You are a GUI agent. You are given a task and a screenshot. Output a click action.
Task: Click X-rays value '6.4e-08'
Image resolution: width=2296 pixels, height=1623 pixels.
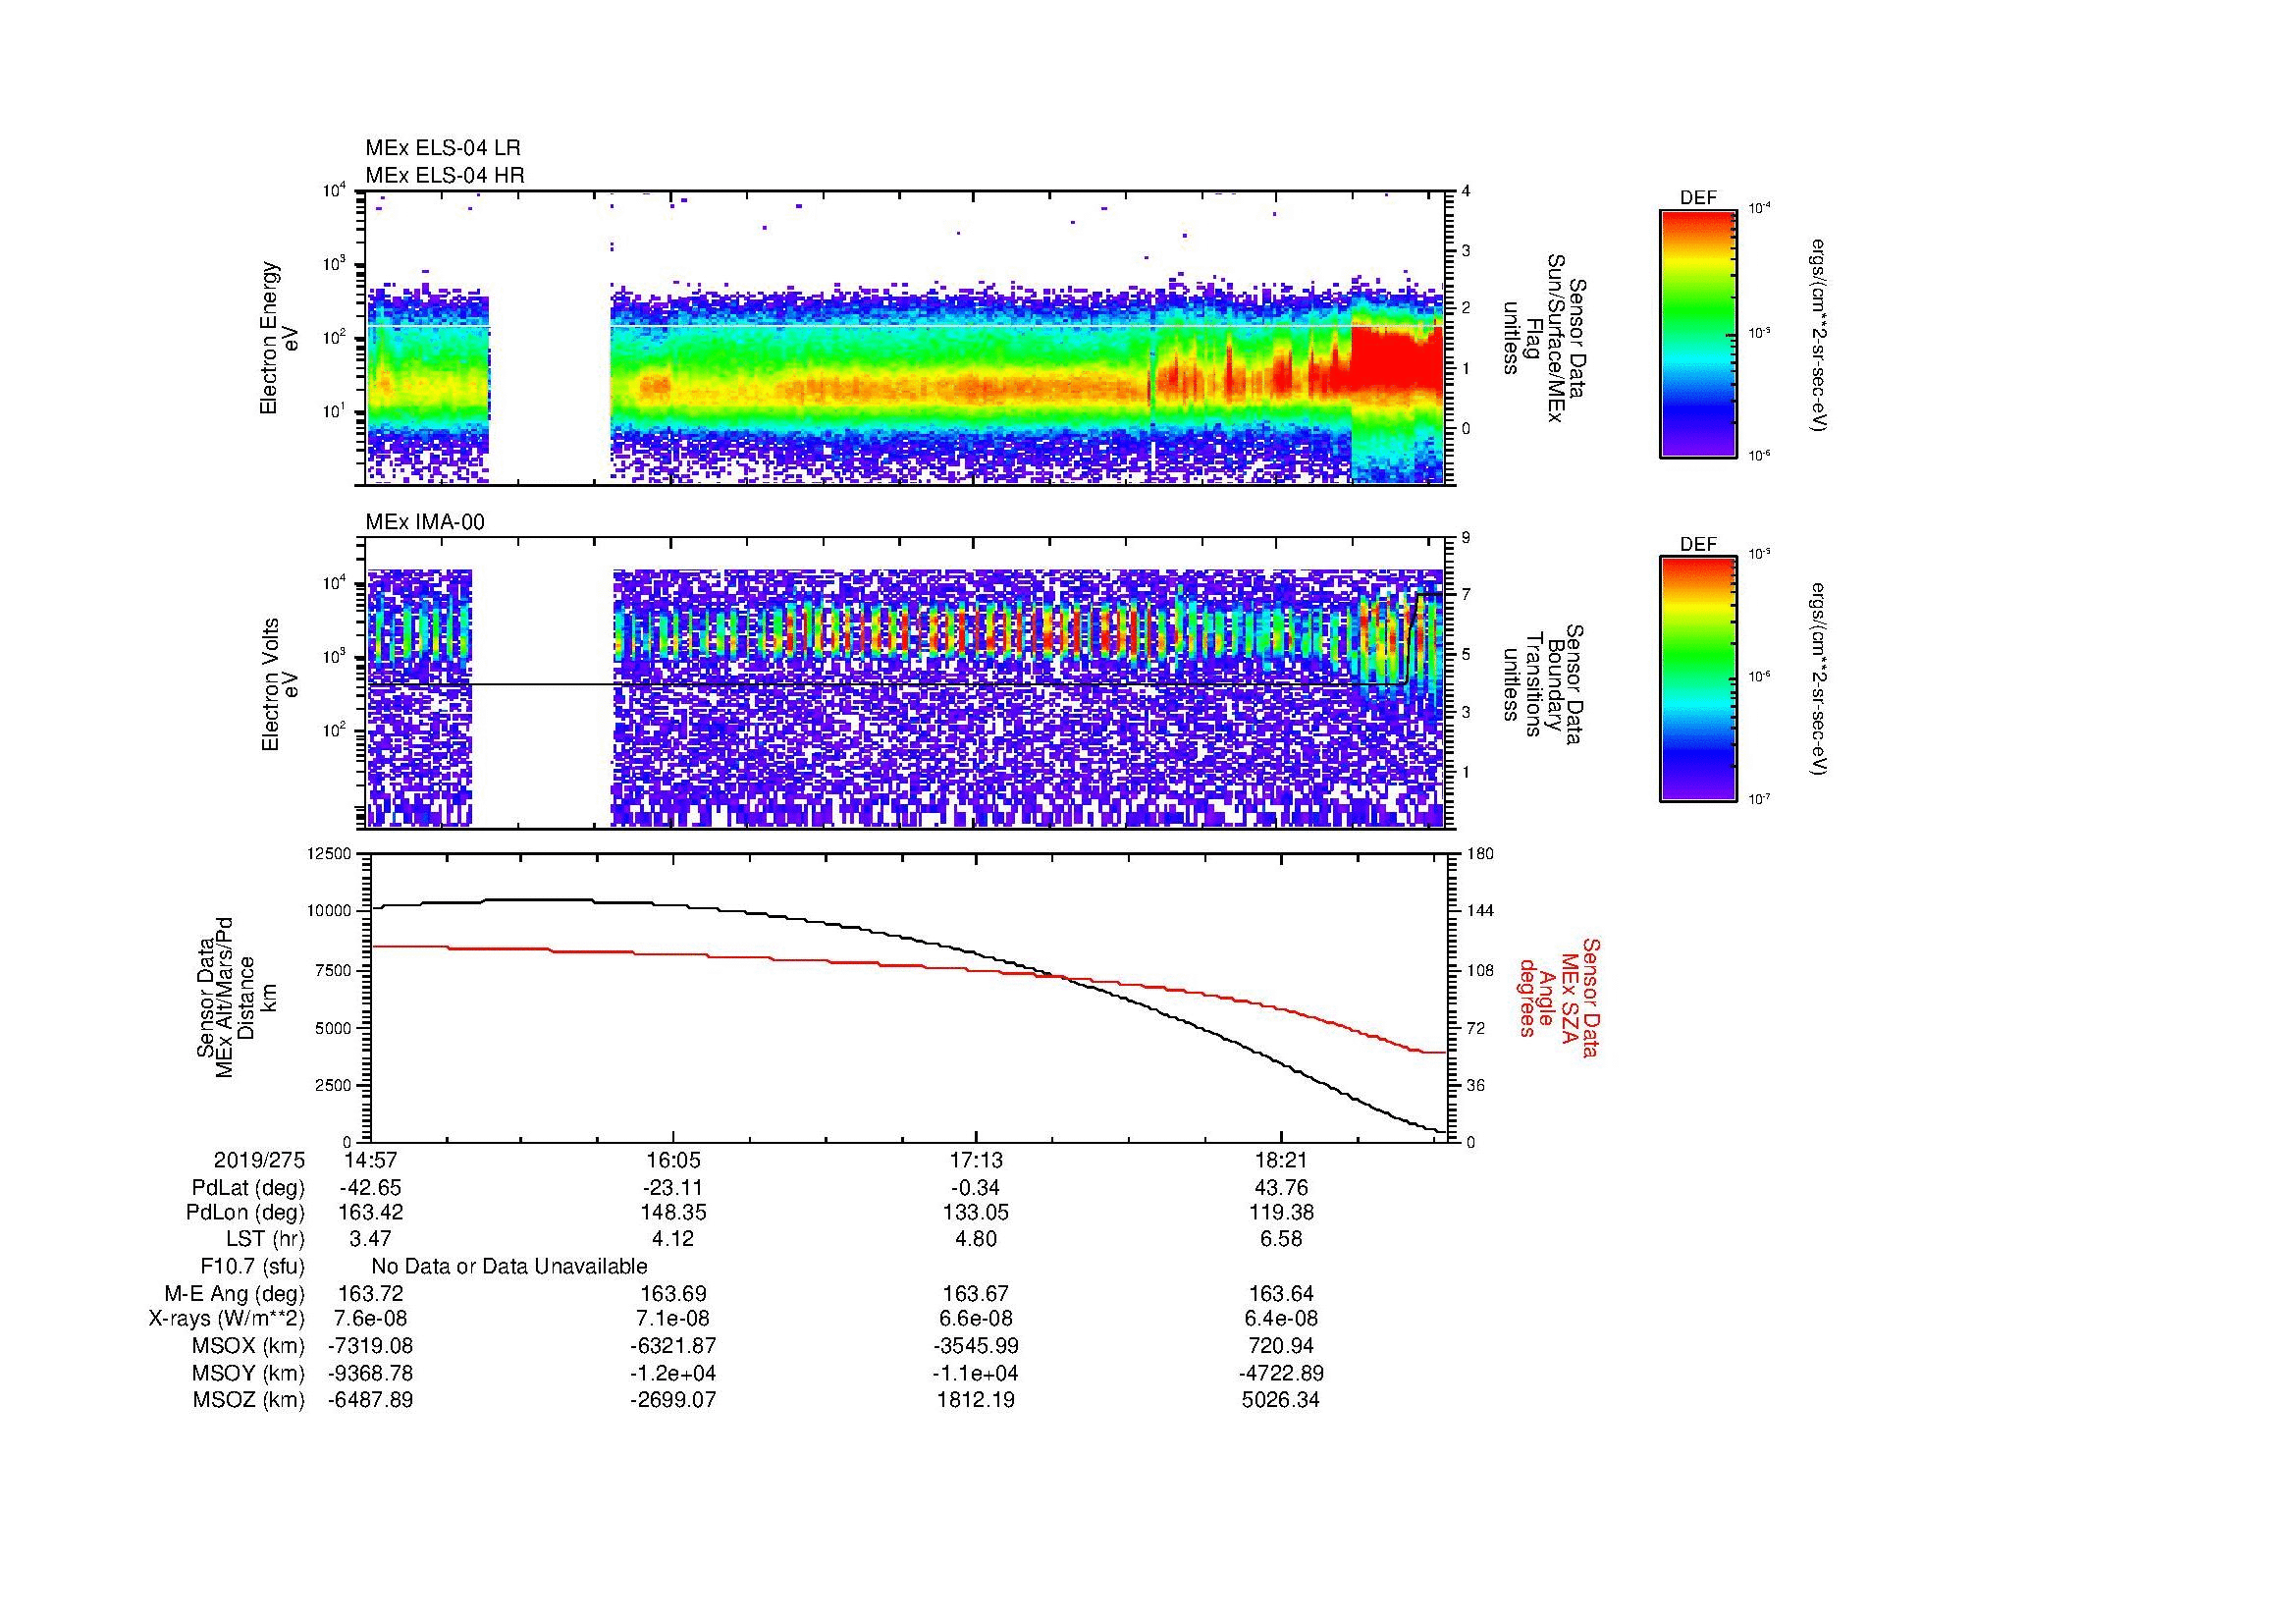tap(1281, 1319)
